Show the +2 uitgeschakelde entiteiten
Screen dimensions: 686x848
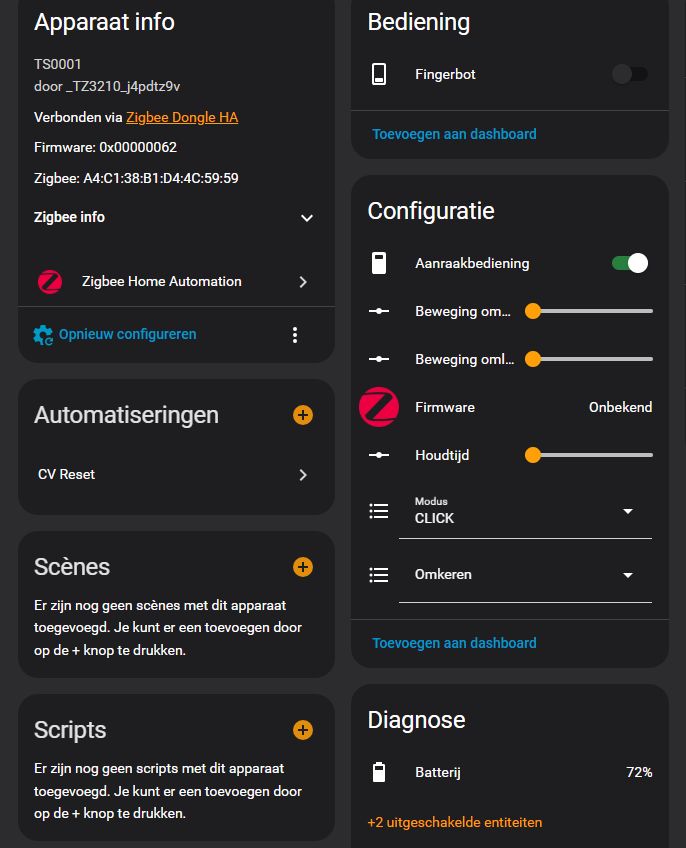tap(455, 822)
